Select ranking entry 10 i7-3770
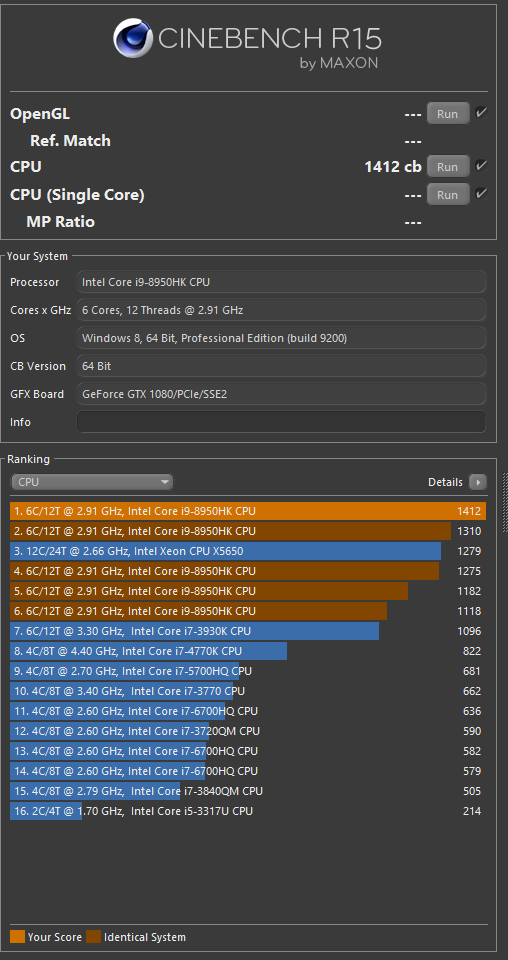Image resolution: width=508 pixels, height=960 pixels. (x=248, y=691)
